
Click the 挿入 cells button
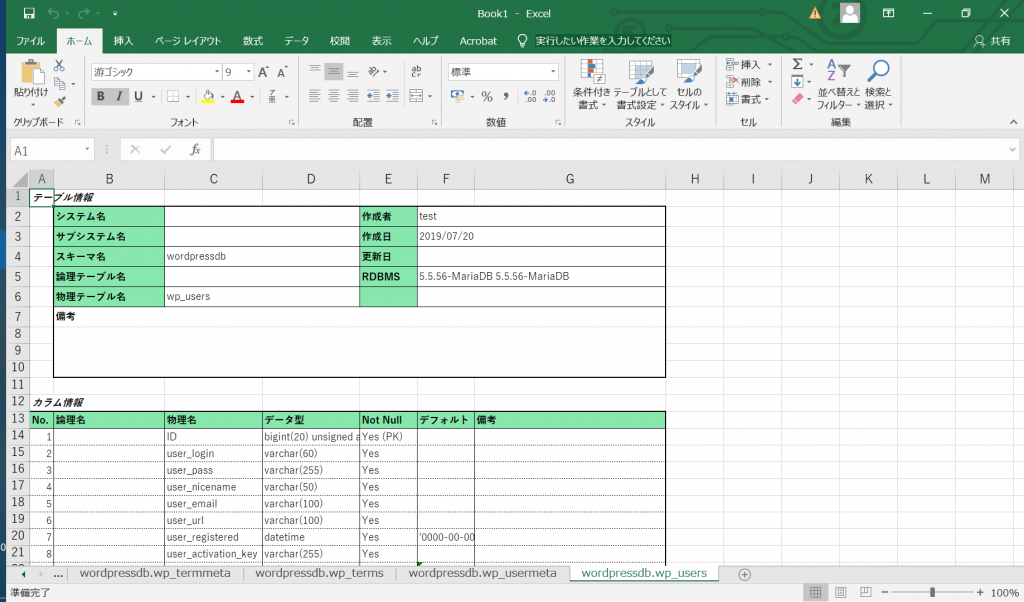tap(750, 65)
